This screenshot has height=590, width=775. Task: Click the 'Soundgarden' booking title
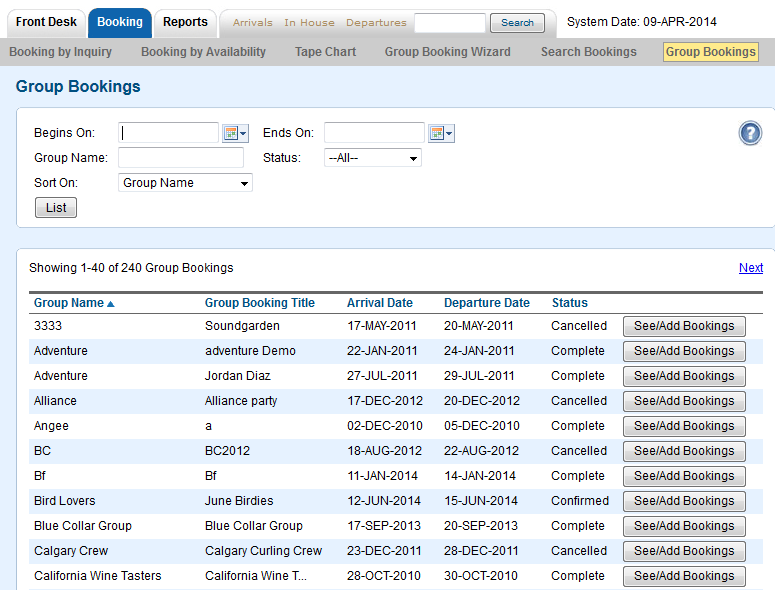pos(242,326)
